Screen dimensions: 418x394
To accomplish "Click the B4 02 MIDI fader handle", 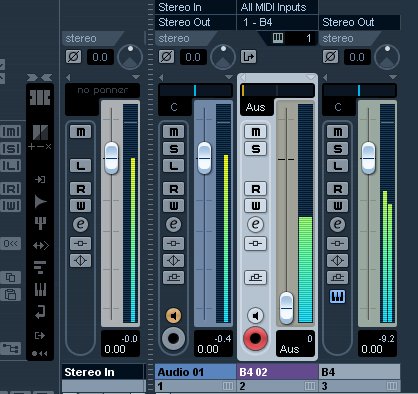I will pyautogui.click(x=286, y=308).
